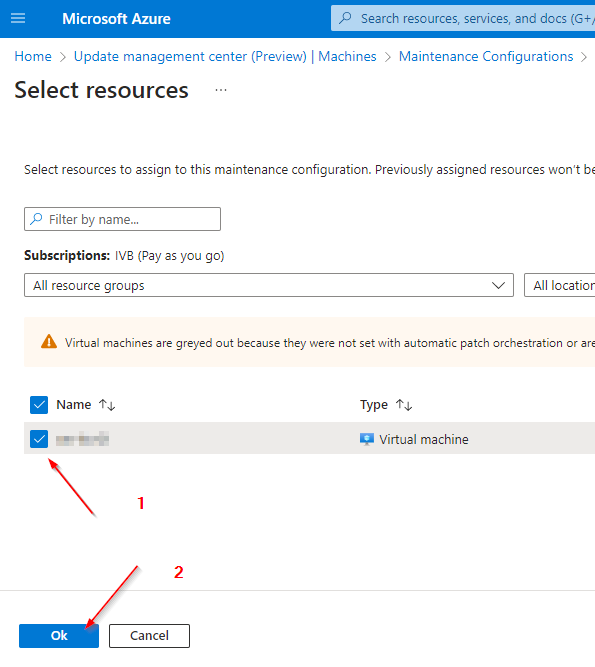595x667 pixels.
Task: Toggle the select-all checkbox beside Name
Action: click(39, 405)
